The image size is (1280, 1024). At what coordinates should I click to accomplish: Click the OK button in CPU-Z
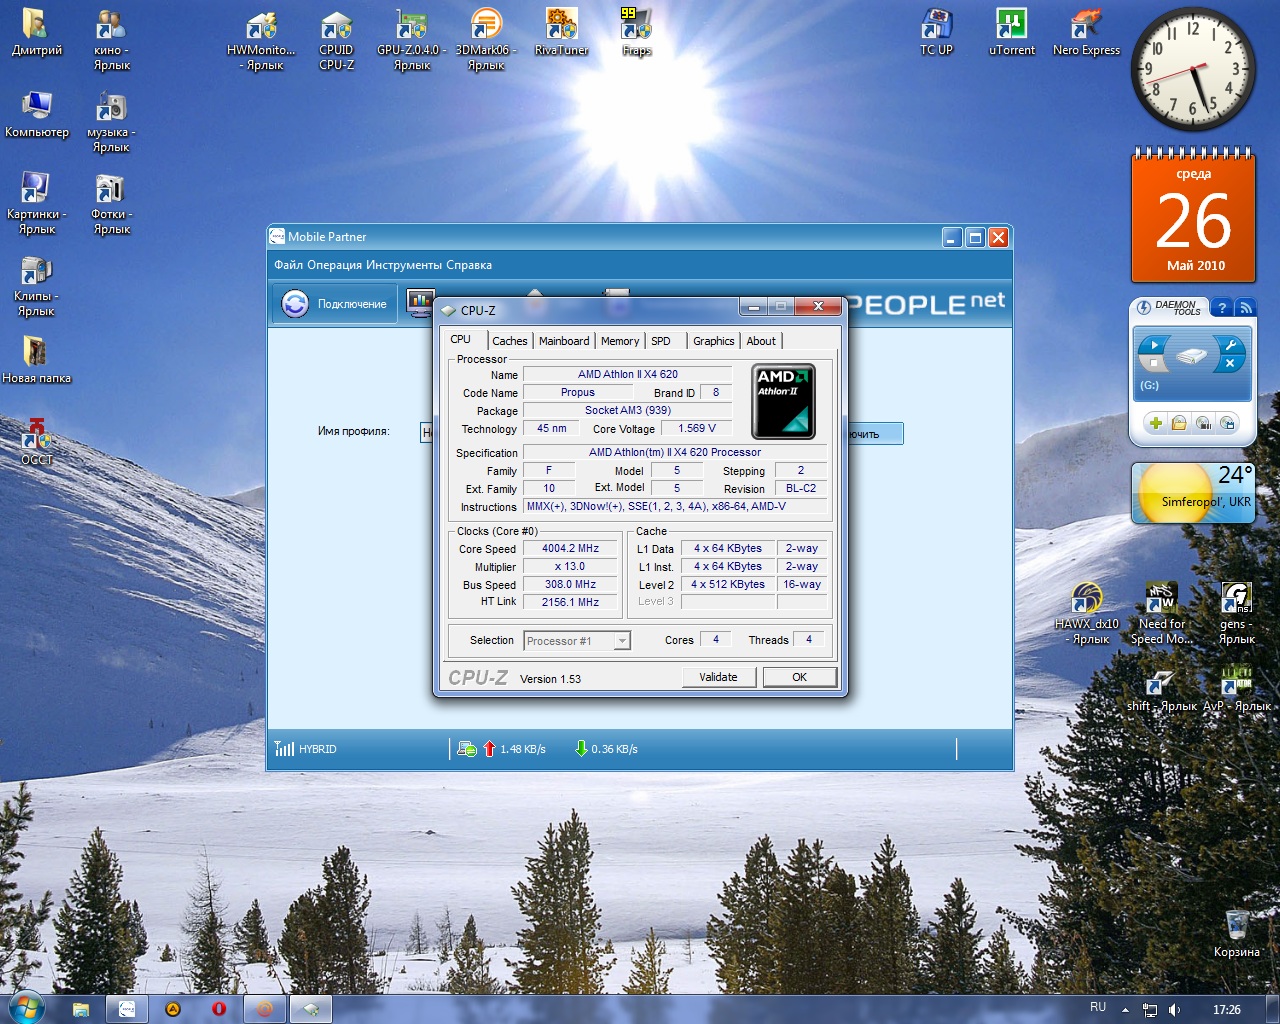[x=799, y=677]
